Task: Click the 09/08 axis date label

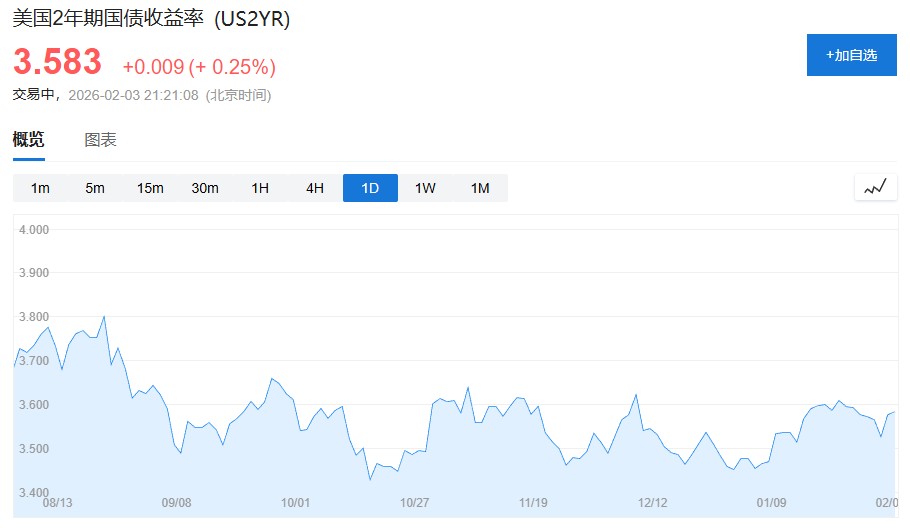Action: tap(176, 503)
